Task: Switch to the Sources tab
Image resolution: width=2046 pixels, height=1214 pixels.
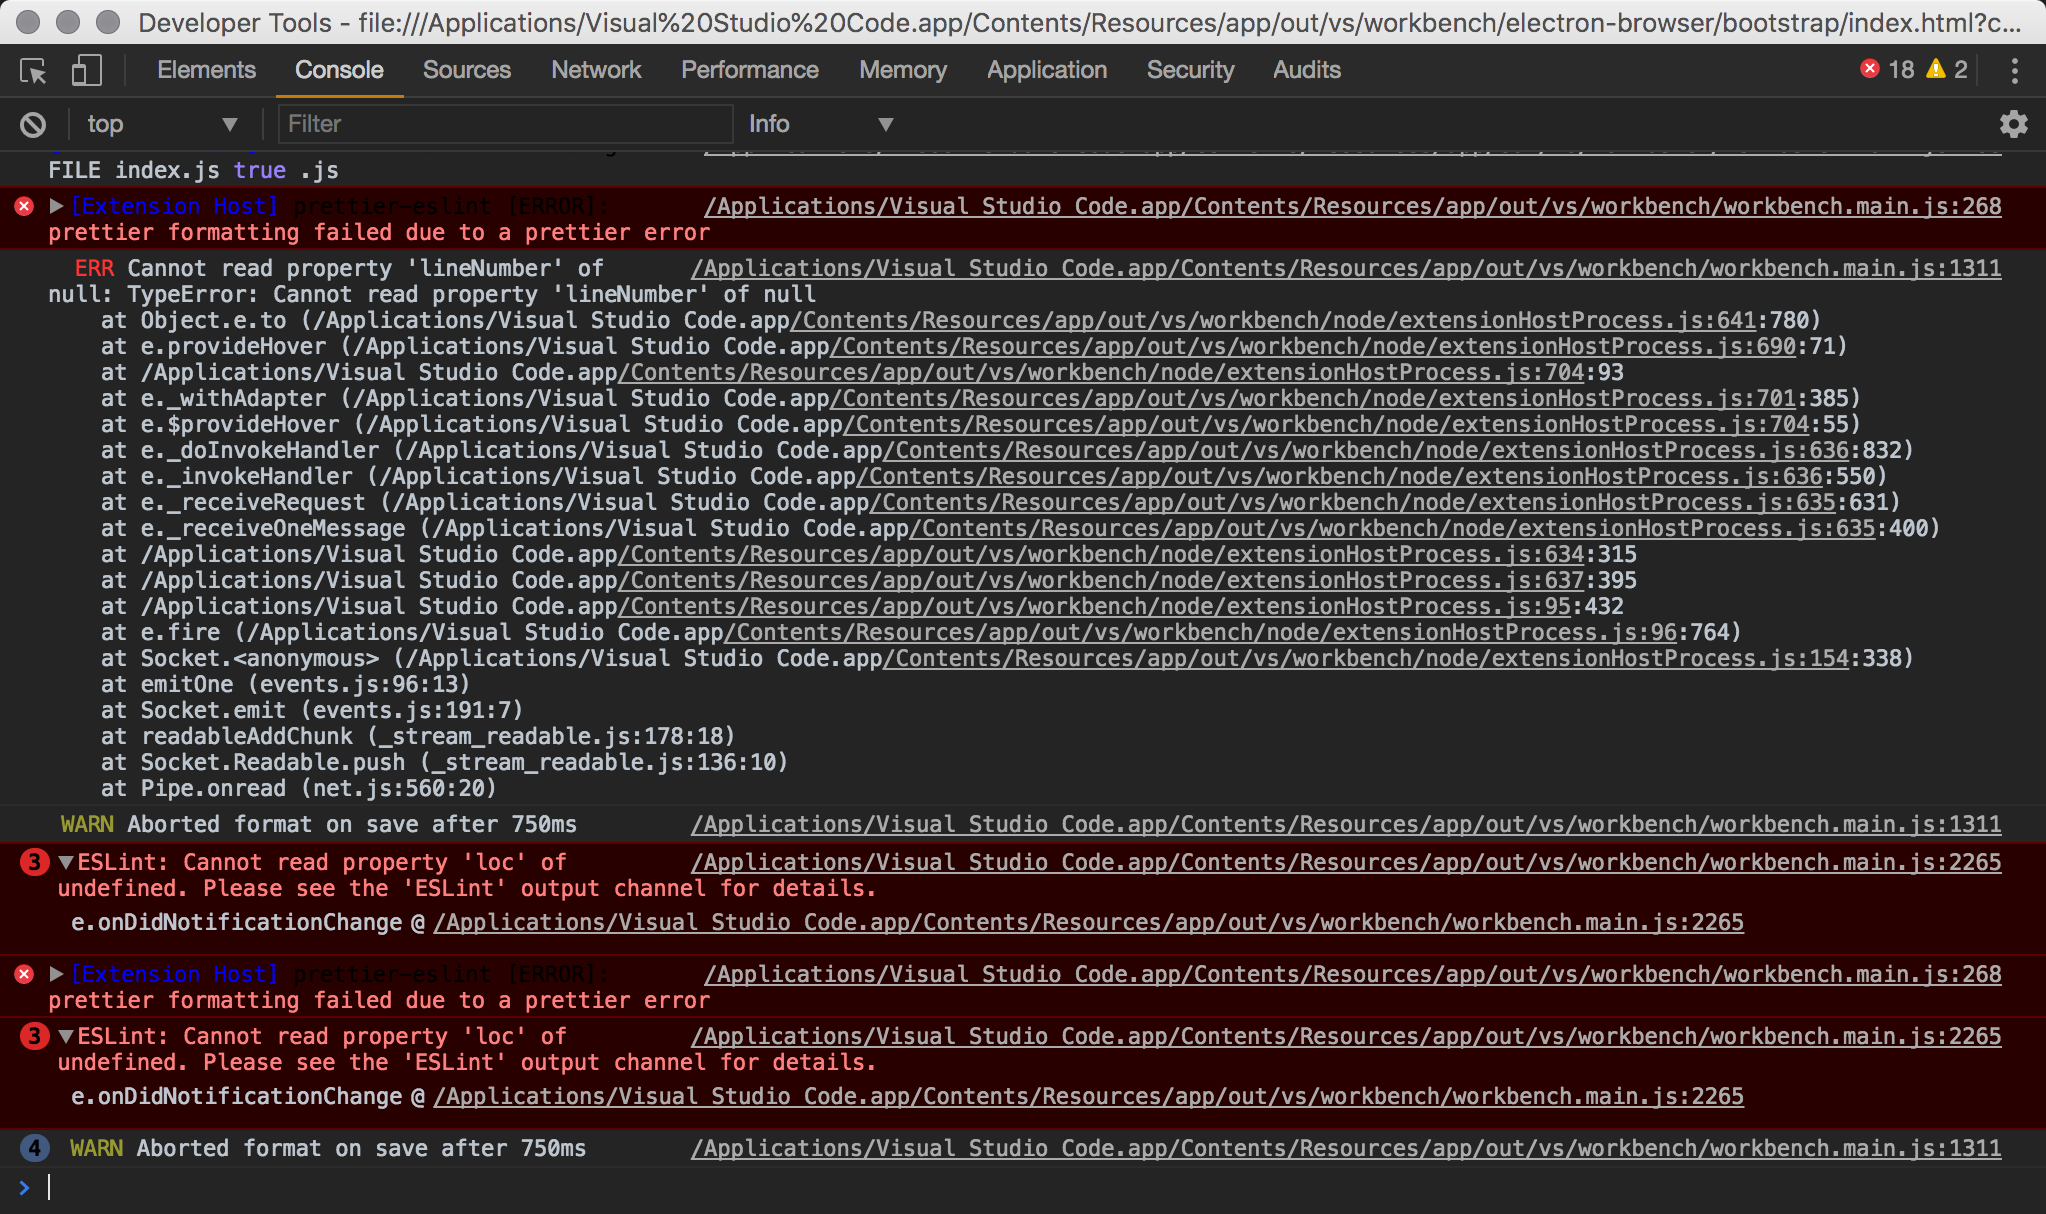Action: coord(467,70)
